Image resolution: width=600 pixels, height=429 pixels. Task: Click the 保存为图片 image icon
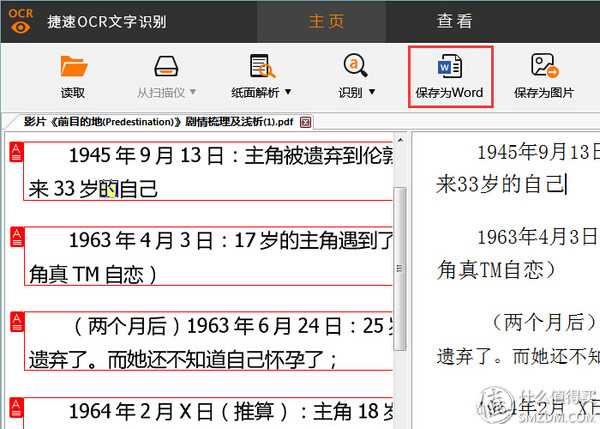545,66
